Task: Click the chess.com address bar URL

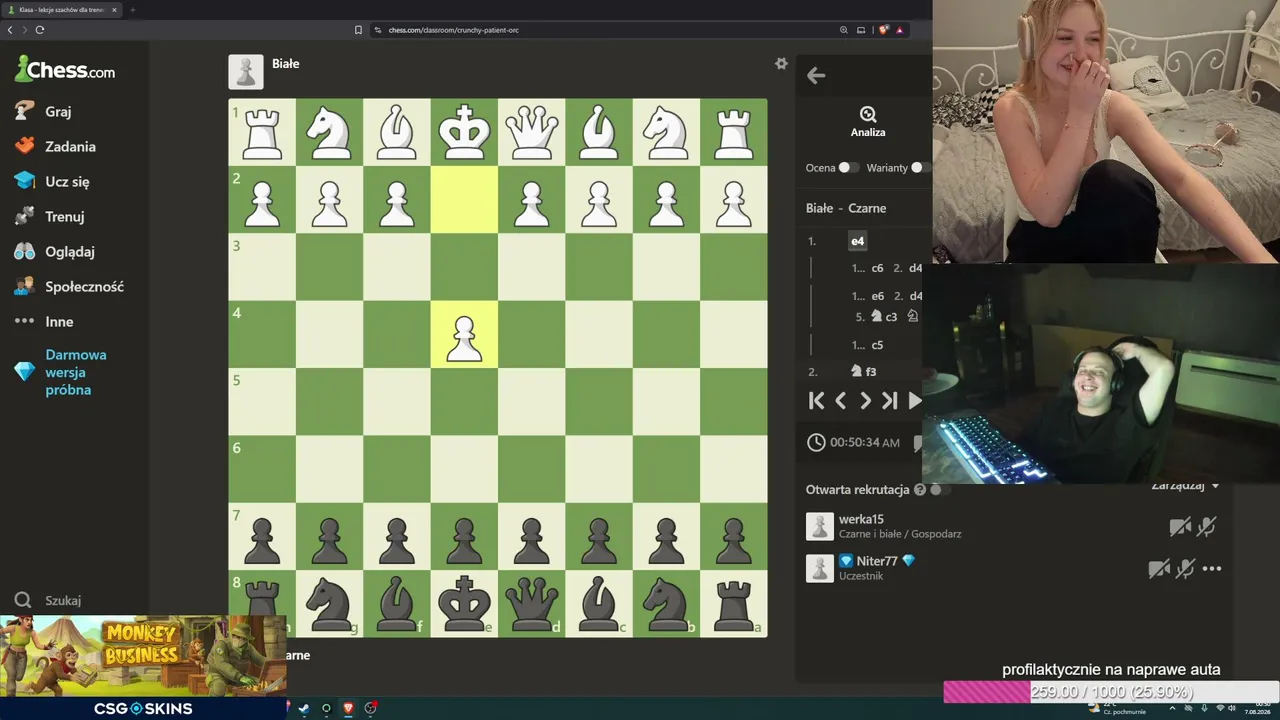Action: 453,30
